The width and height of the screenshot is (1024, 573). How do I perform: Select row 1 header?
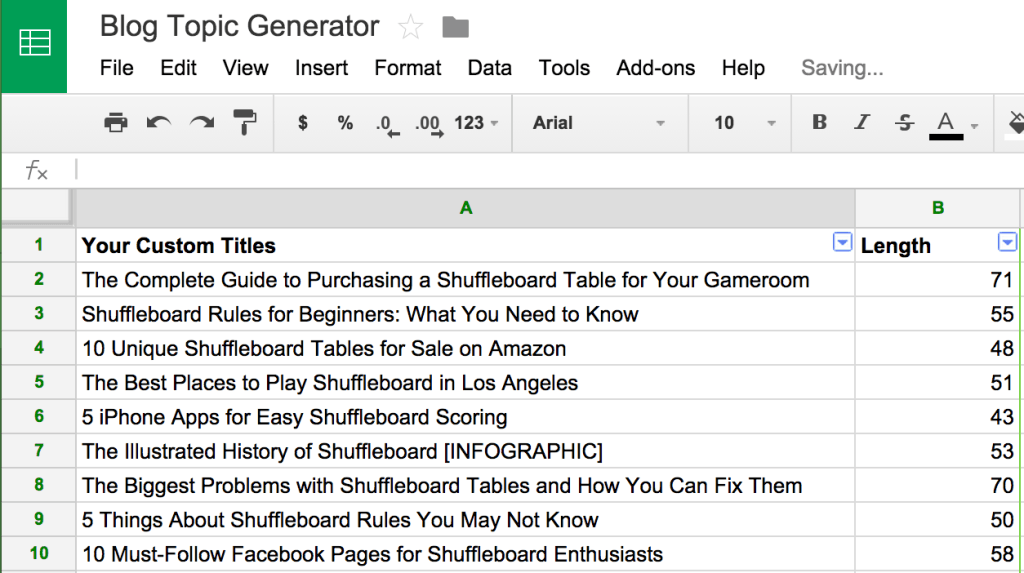[39, 245]
